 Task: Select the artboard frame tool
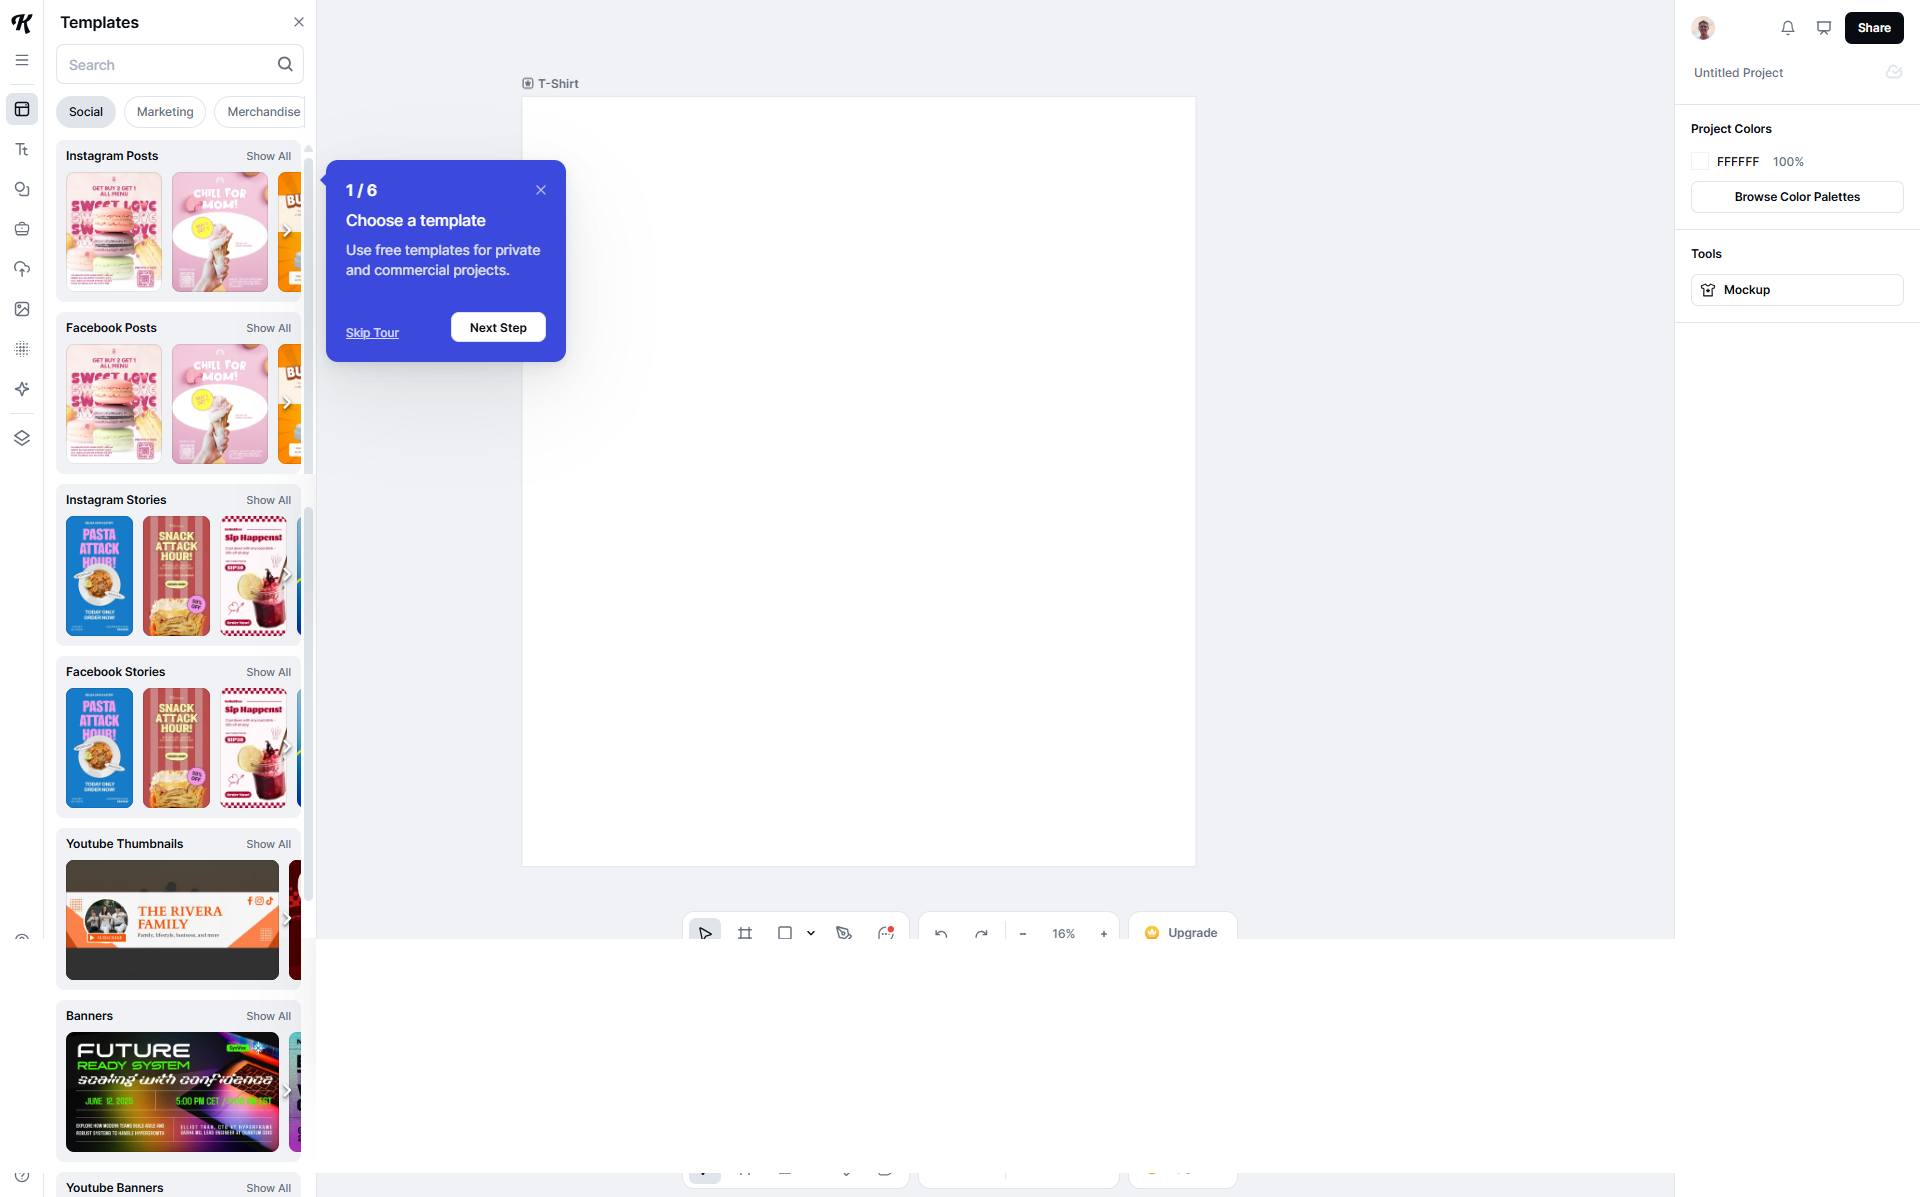pyautogui.click(x=745, y=933)
